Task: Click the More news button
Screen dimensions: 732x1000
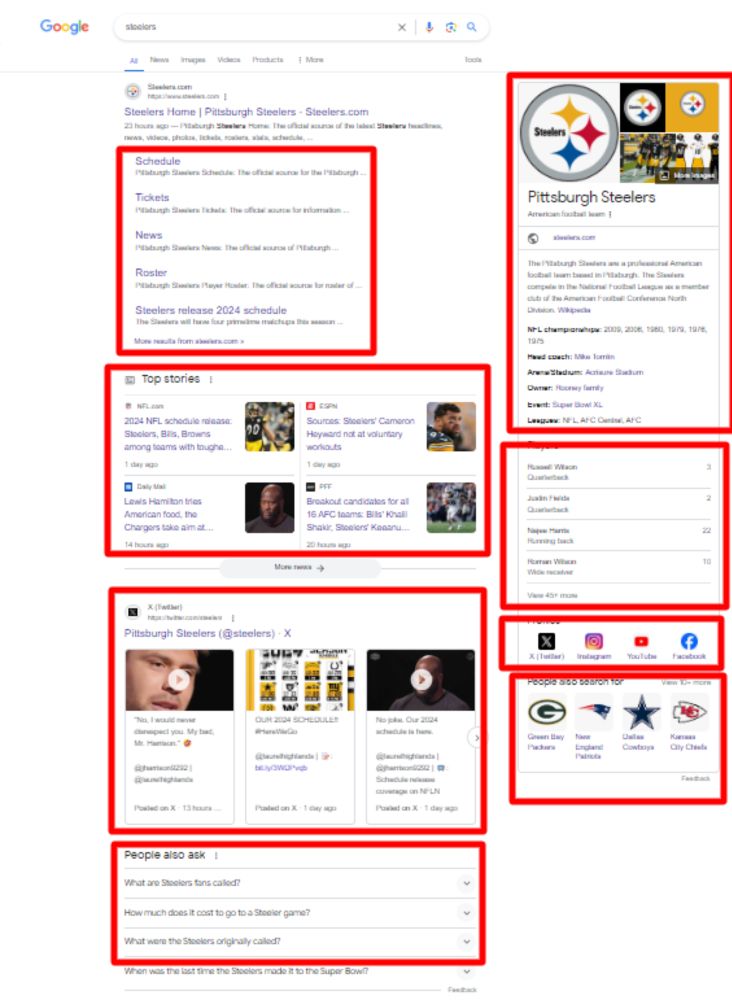Action: tap(300, 567)
